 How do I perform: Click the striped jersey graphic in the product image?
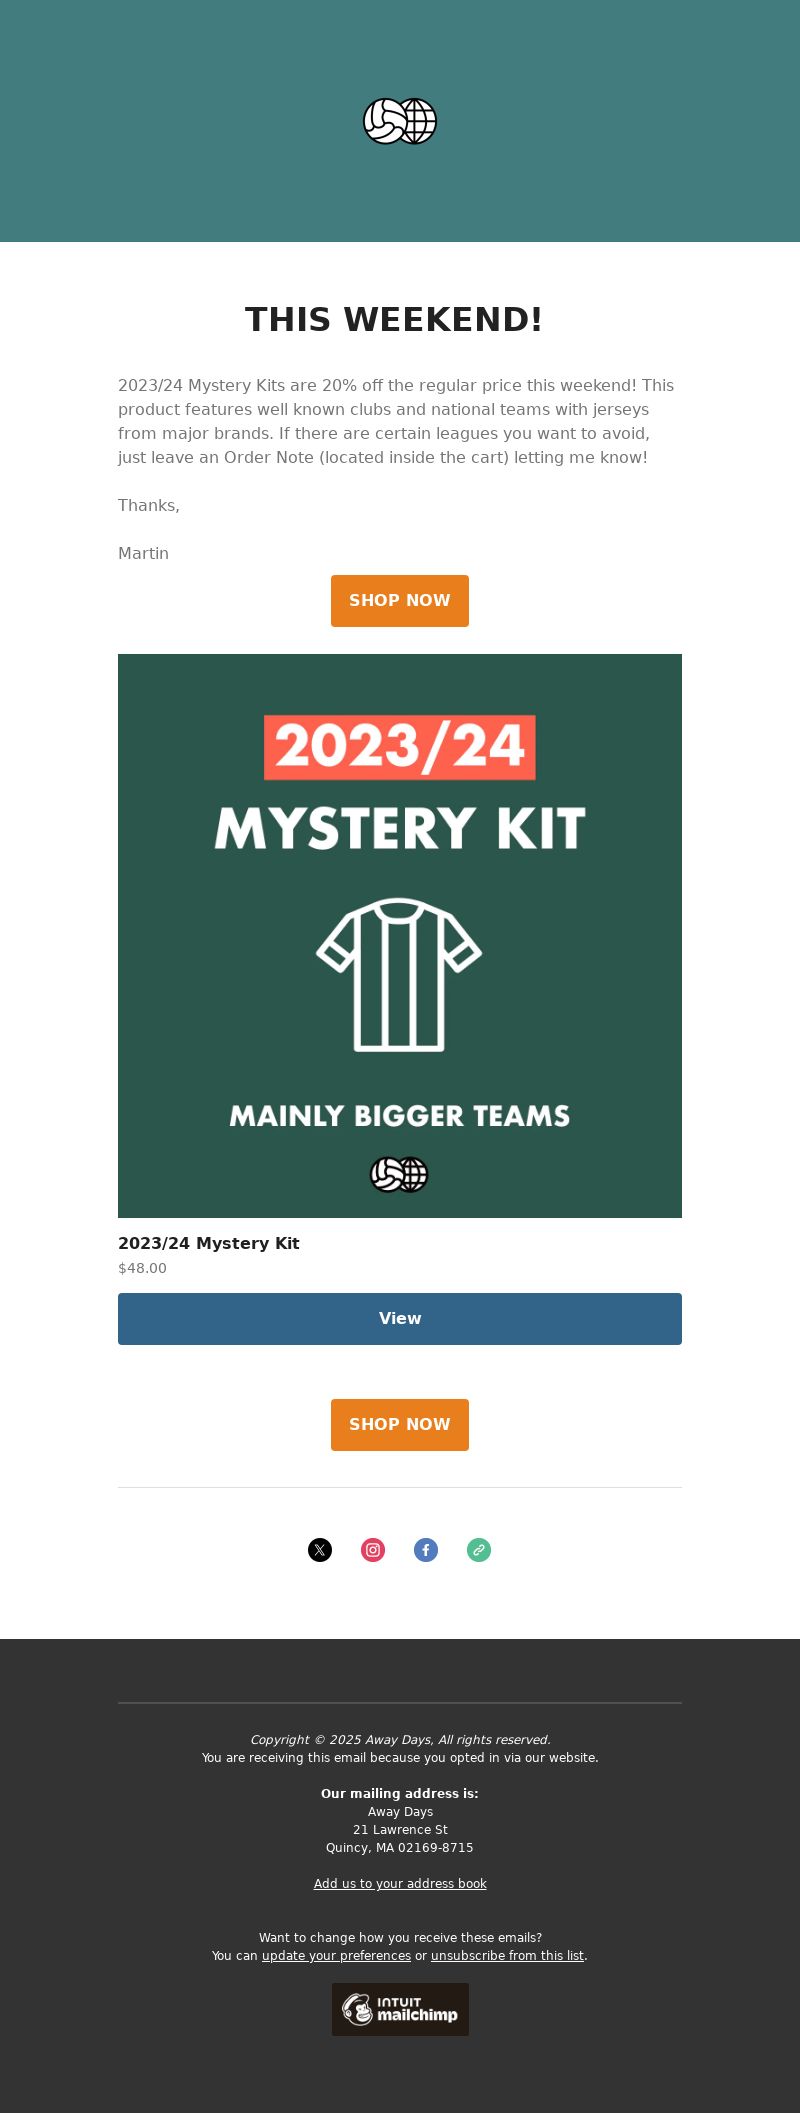(400, 975)
